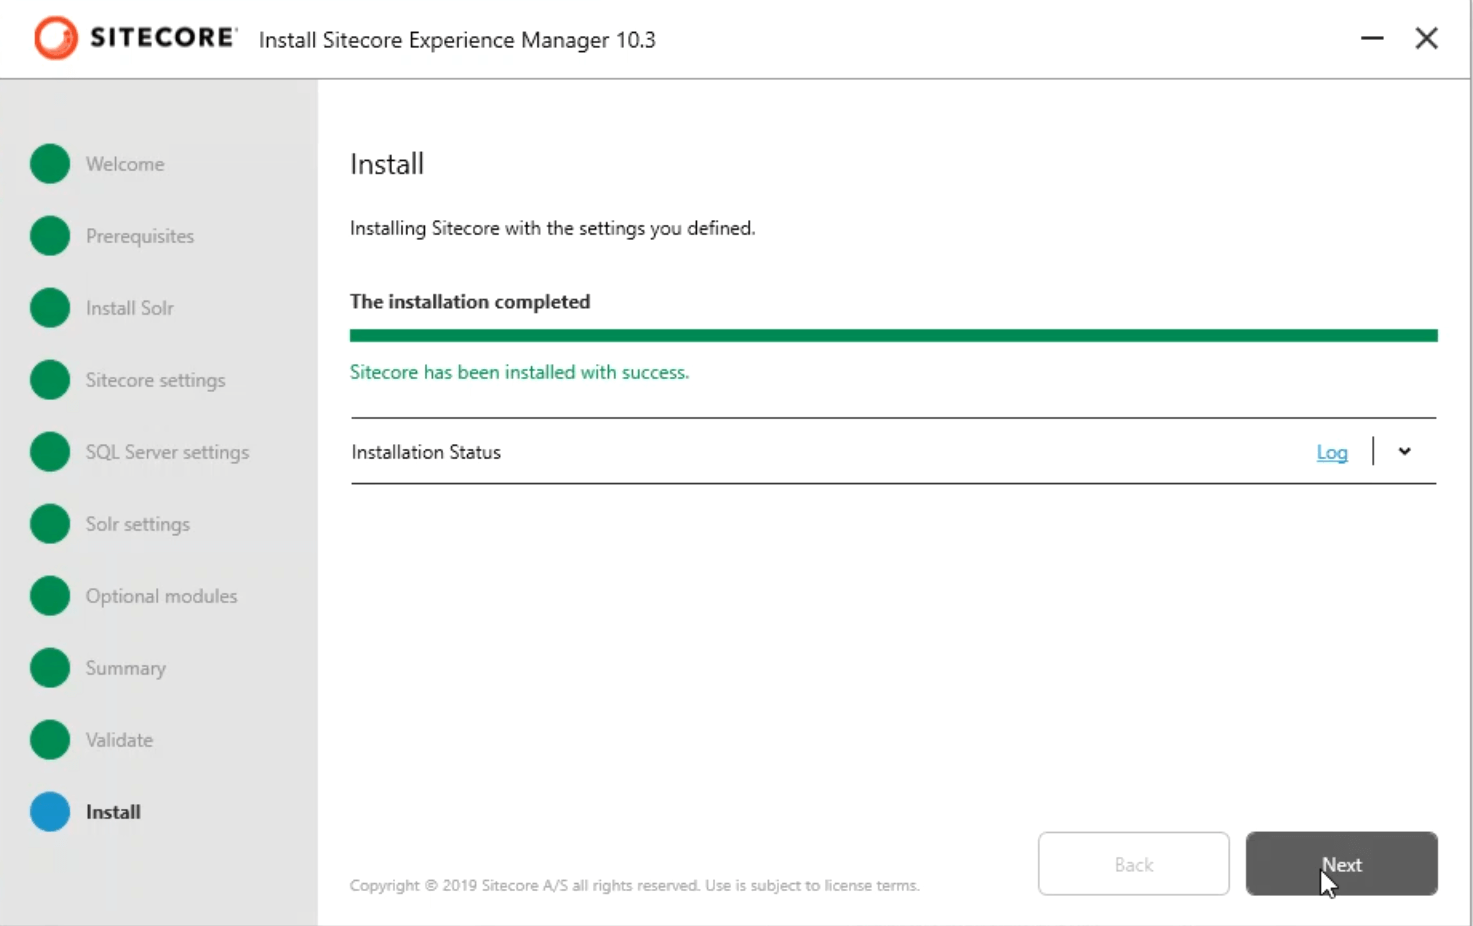Click the blue Install step circle

coord(50,812)
